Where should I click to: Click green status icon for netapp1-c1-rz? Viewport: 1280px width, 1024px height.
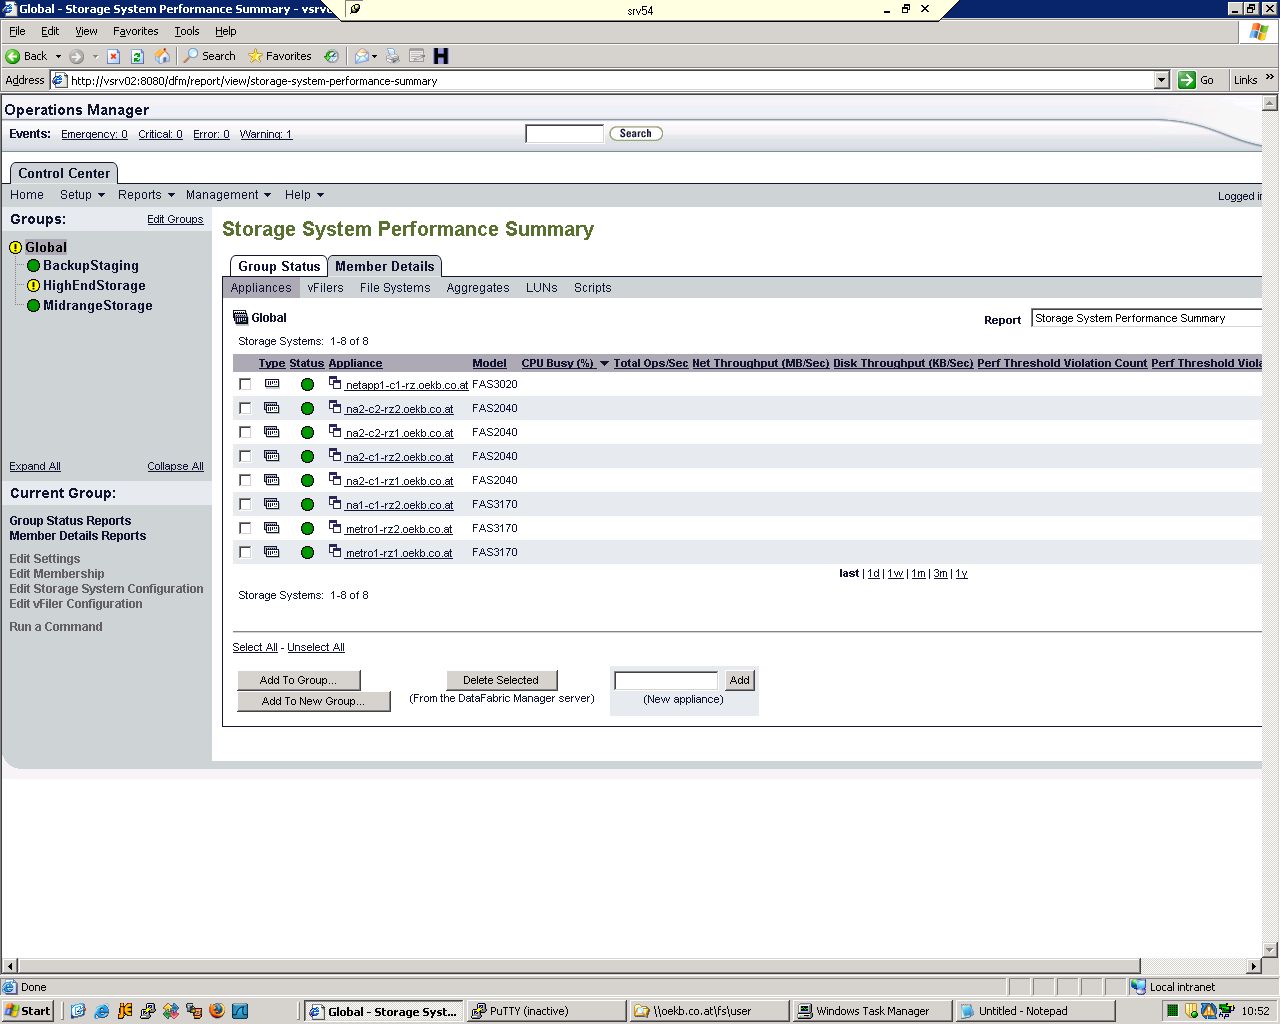pyautogui.click(x=307, y=384)
